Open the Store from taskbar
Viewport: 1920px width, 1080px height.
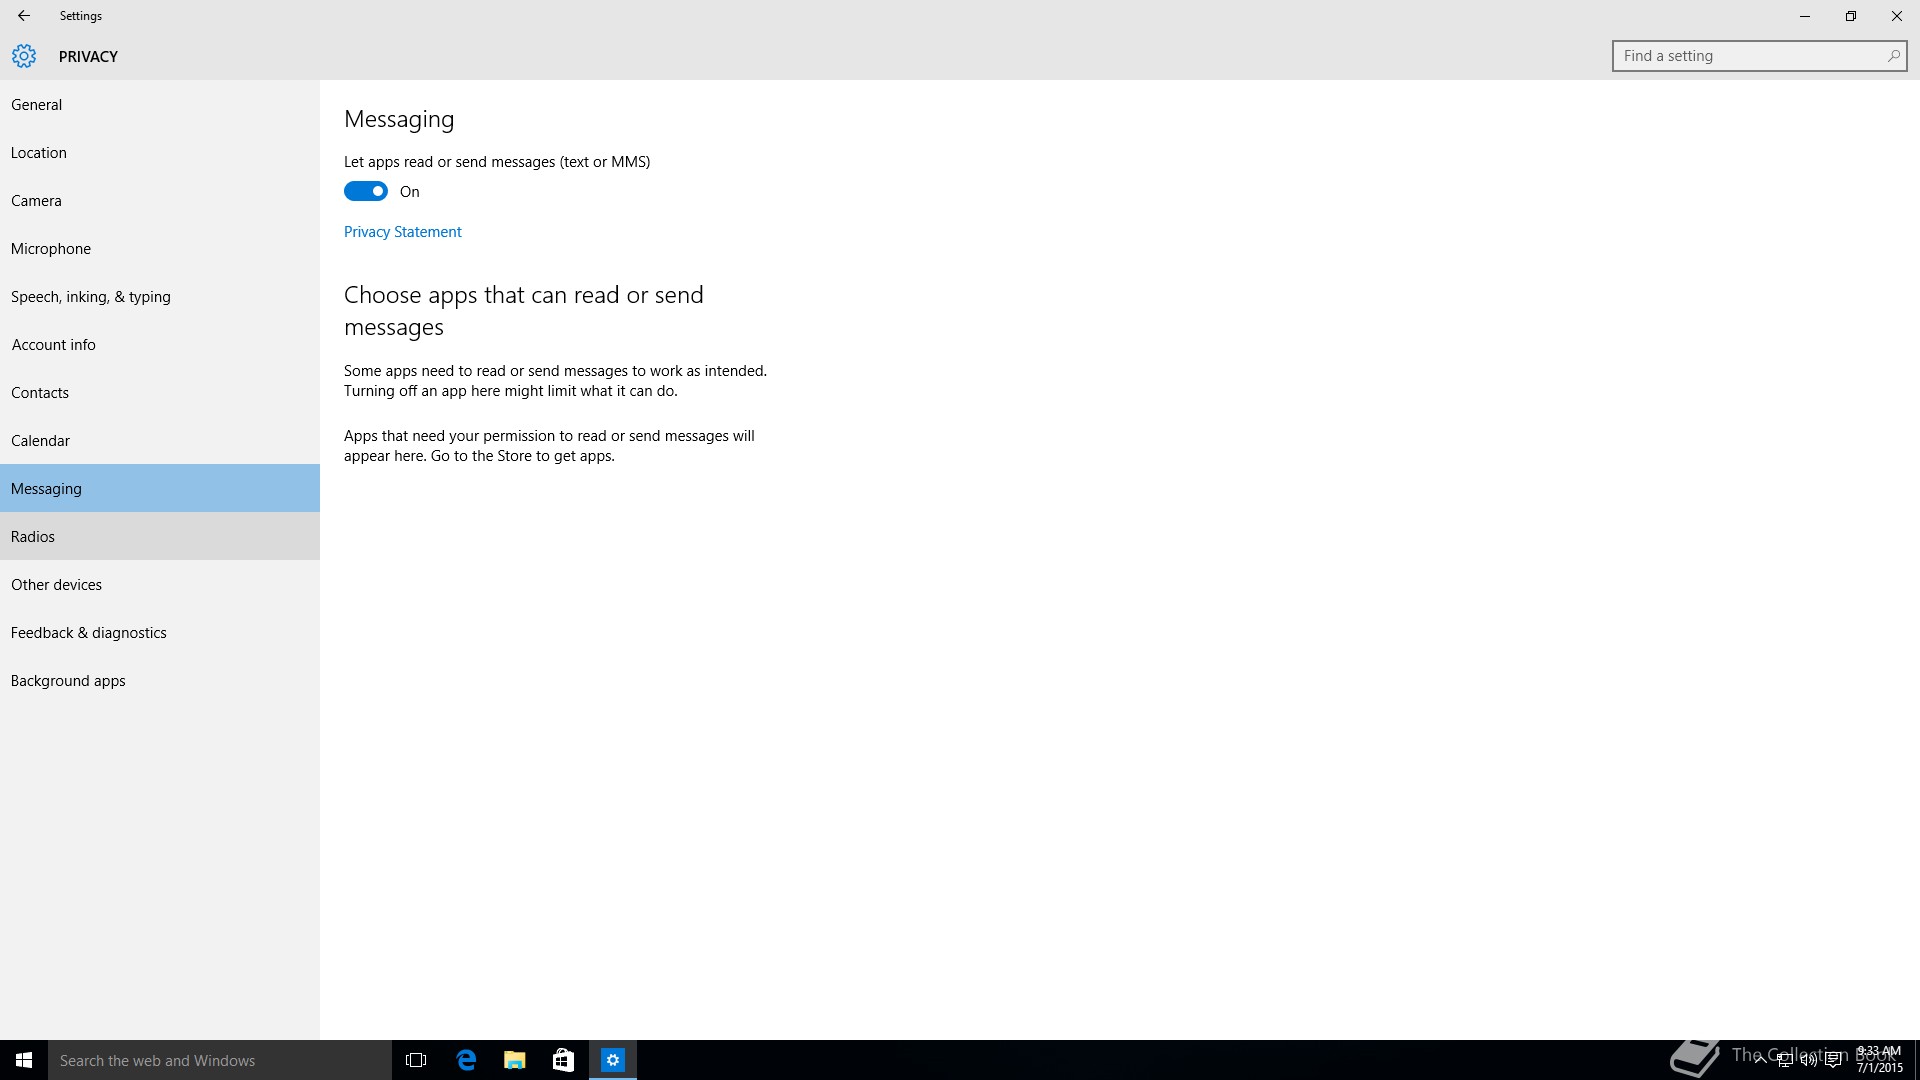tap(563, 1060)
